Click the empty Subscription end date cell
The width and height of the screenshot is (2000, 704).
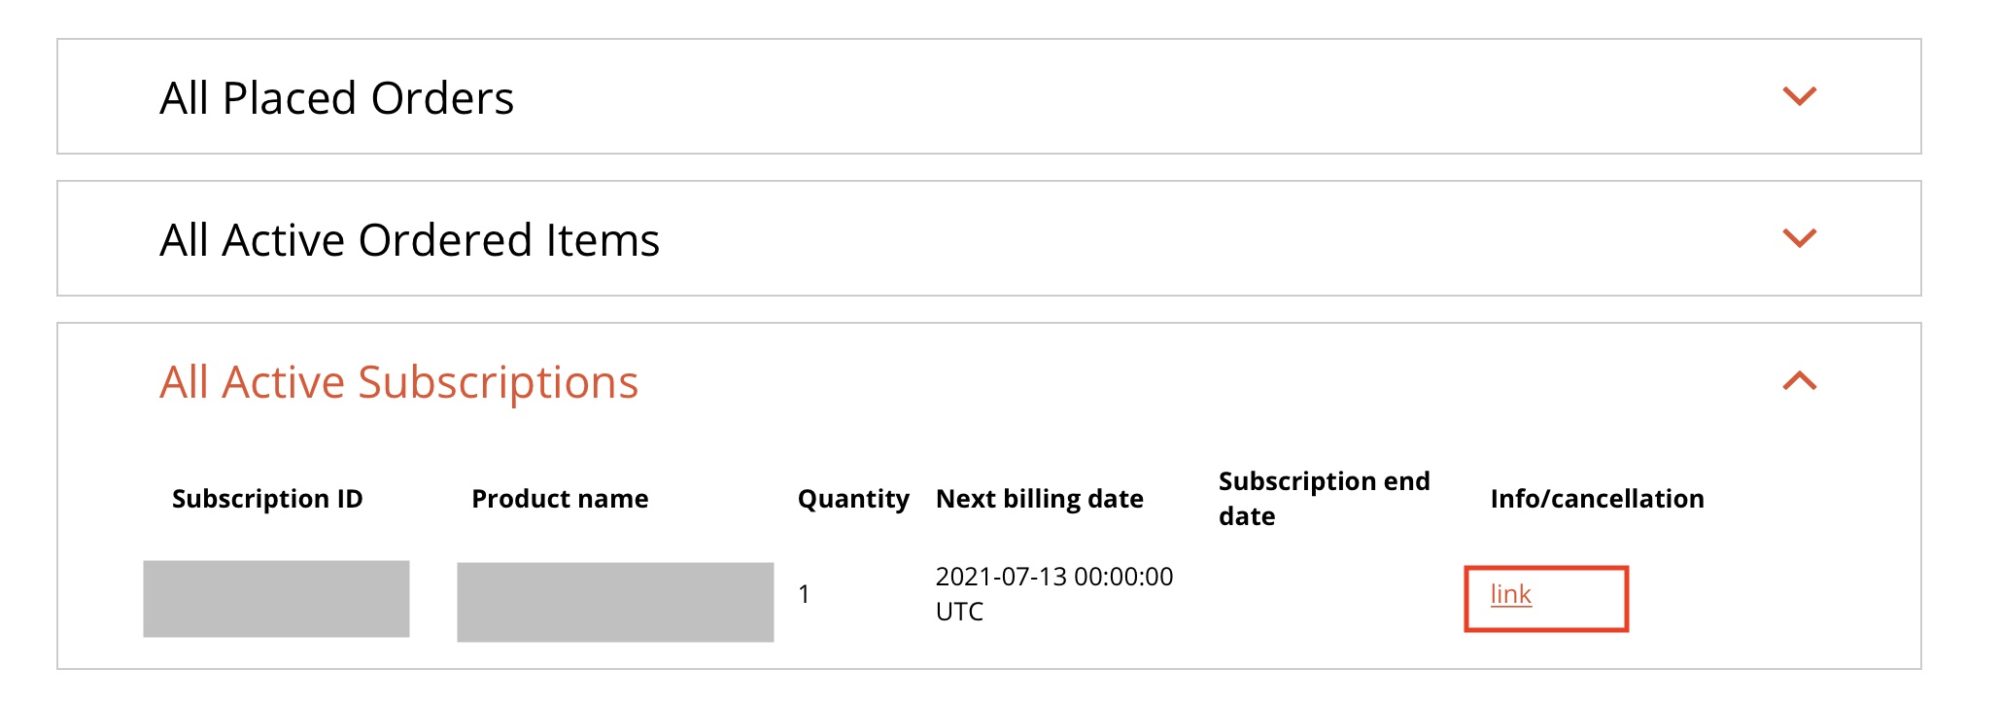pyautogui.click(x=1323, y=595)
